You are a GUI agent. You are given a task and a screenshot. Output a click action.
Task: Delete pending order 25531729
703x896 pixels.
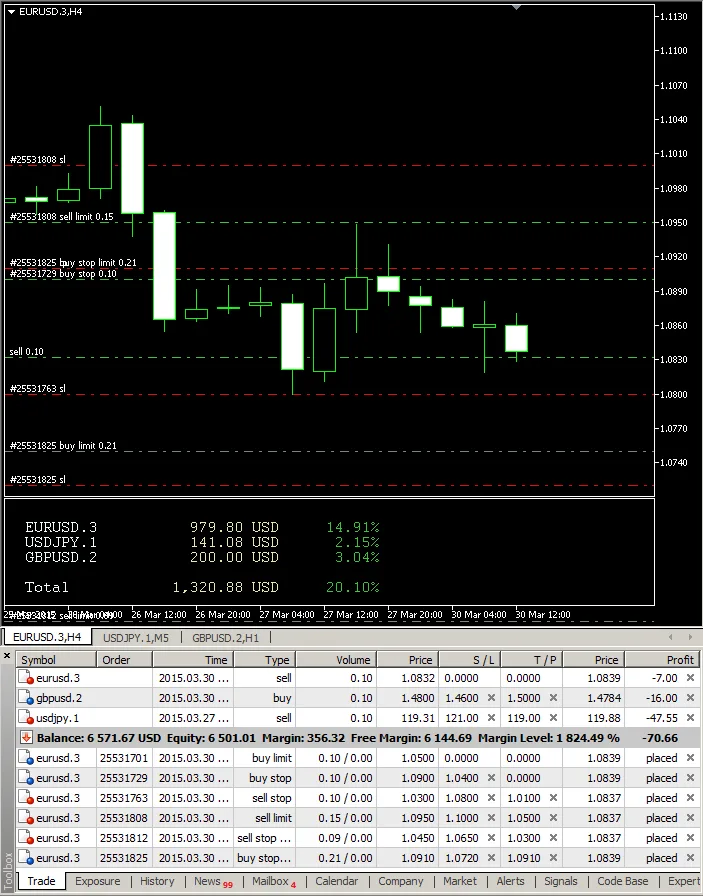tap(690, 778)
